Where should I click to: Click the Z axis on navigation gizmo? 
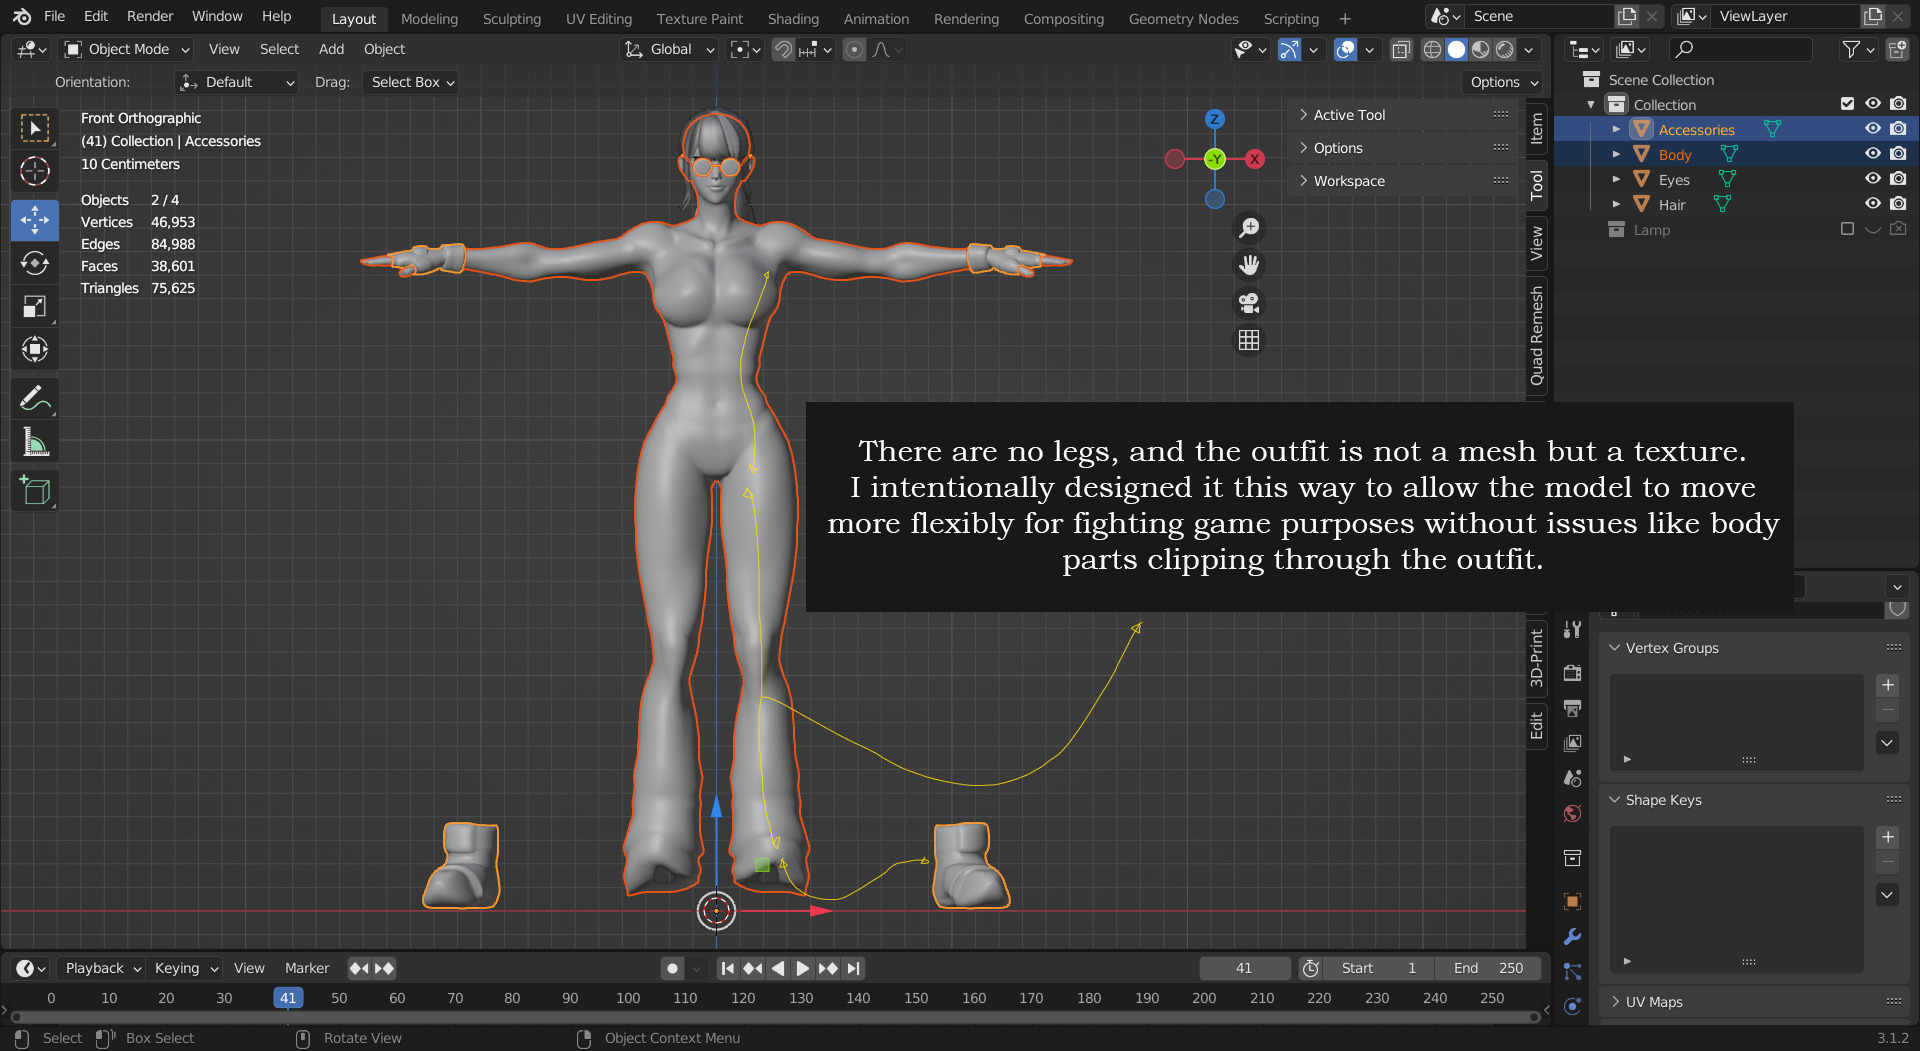click(x=1214, y=119)
